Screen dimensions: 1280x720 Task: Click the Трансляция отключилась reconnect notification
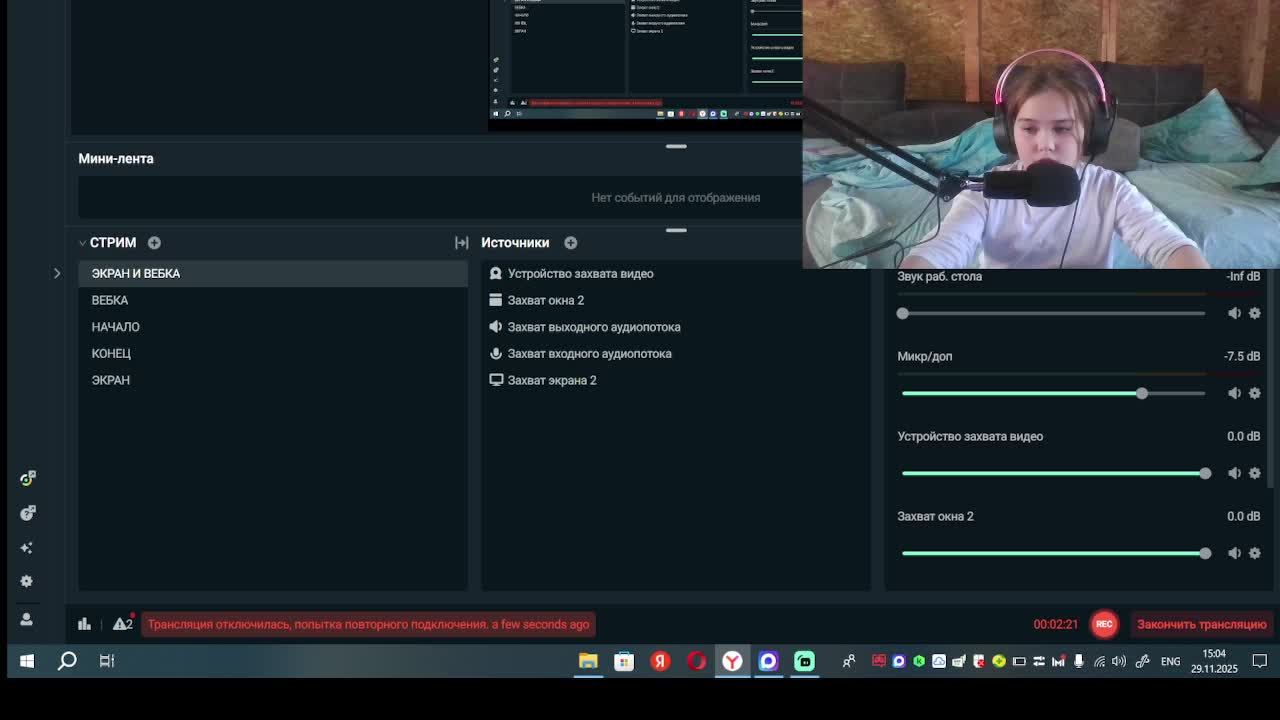point(368,624)
